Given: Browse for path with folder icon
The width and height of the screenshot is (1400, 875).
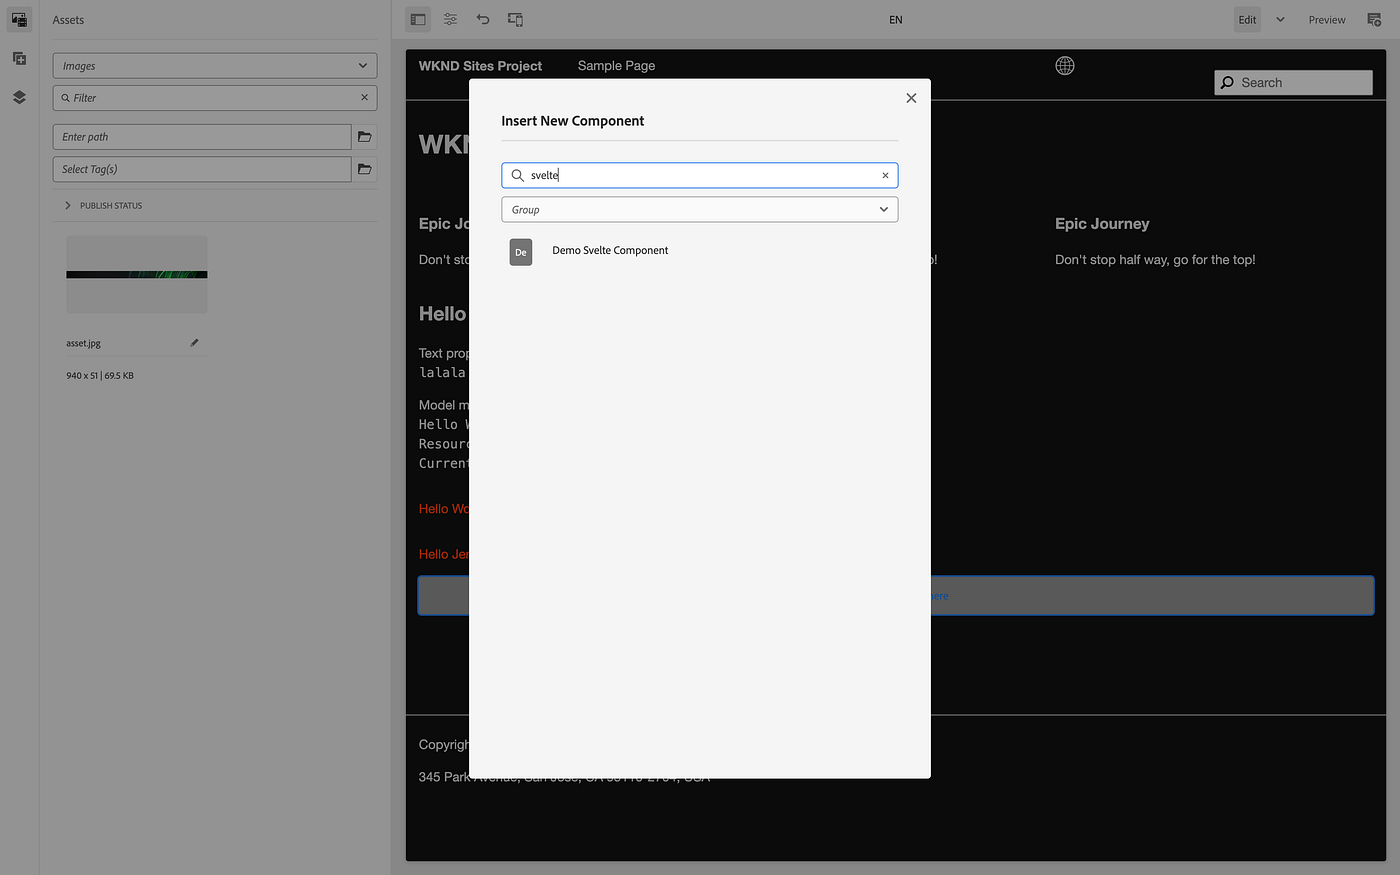Looking at the screenshot, I should click(x=365, y=137).
